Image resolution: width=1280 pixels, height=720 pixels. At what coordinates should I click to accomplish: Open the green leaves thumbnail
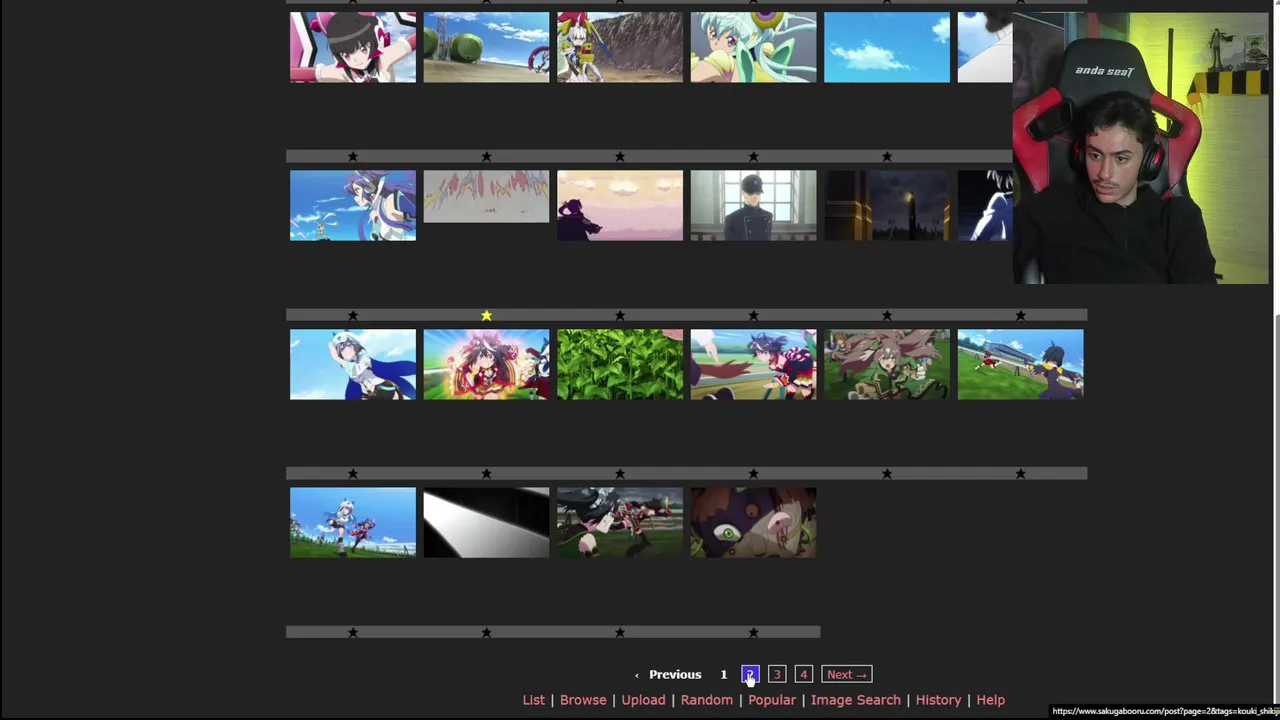pos(620,364)
